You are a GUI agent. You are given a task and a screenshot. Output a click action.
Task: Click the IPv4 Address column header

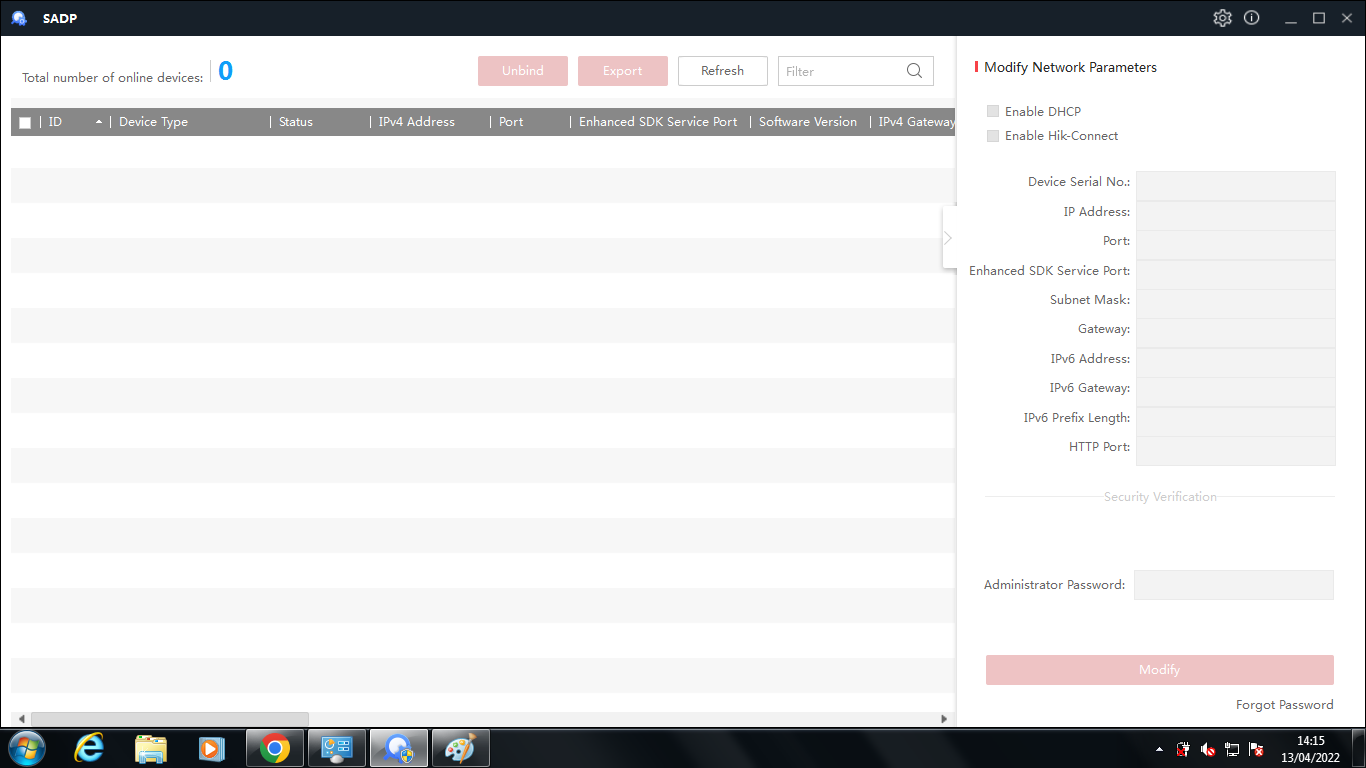click(x=416, y=122)
